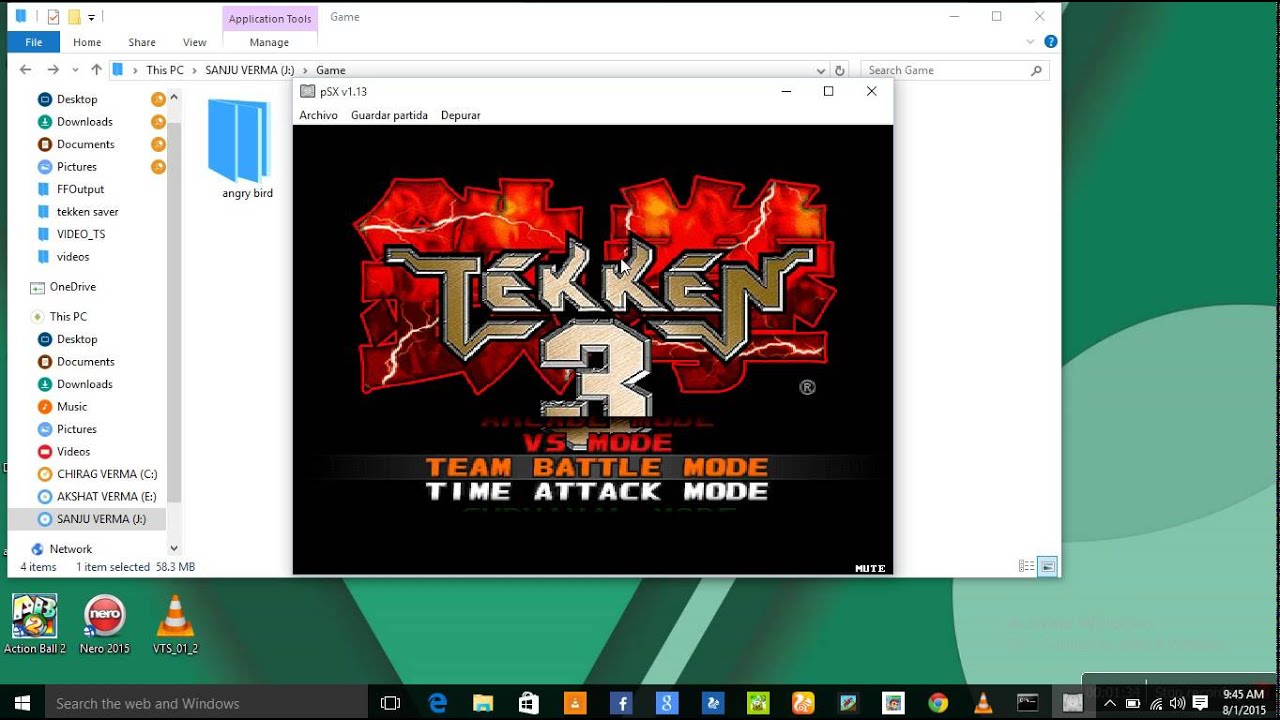This screenshot has width=1280, height=720.
Task: Click SANJU VERMA (J:) in the address bar
Action: tap(250, 70)
